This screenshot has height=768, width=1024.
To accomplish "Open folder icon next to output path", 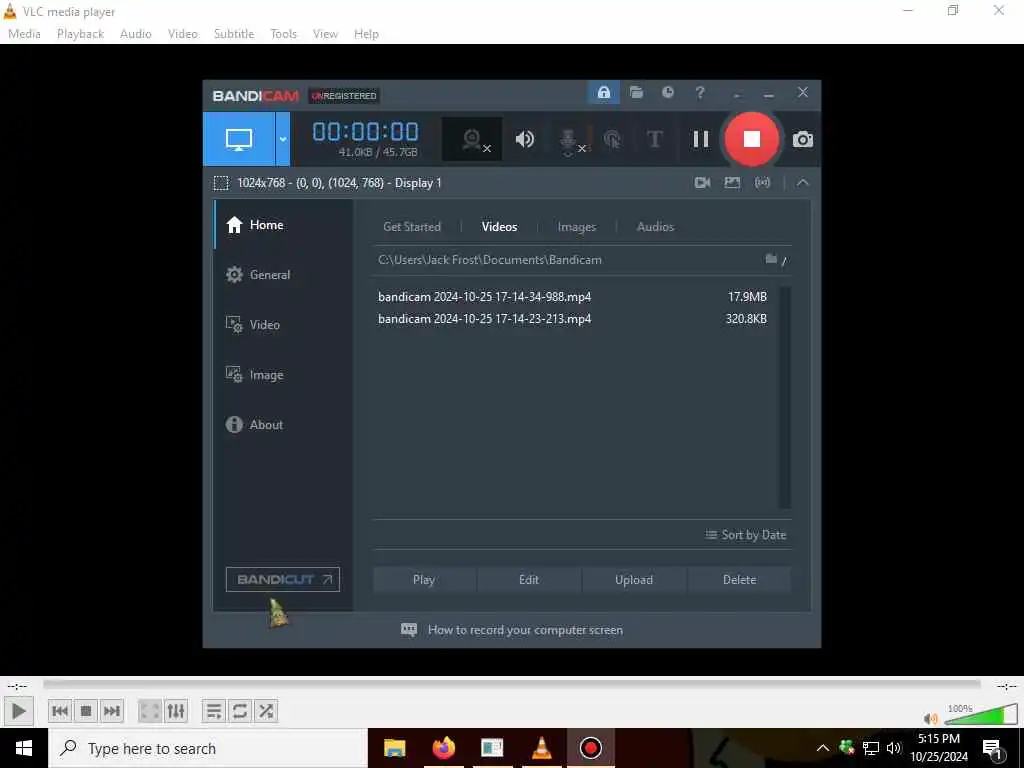I will [x=771, y=259].
